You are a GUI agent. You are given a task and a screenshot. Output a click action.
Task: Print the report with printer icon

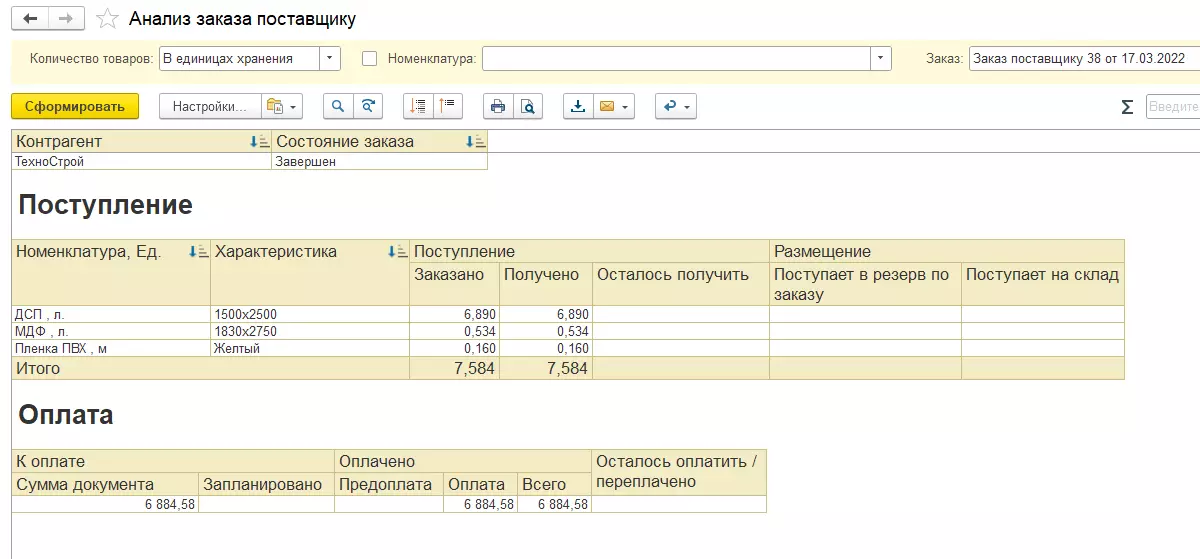[498, 106]
